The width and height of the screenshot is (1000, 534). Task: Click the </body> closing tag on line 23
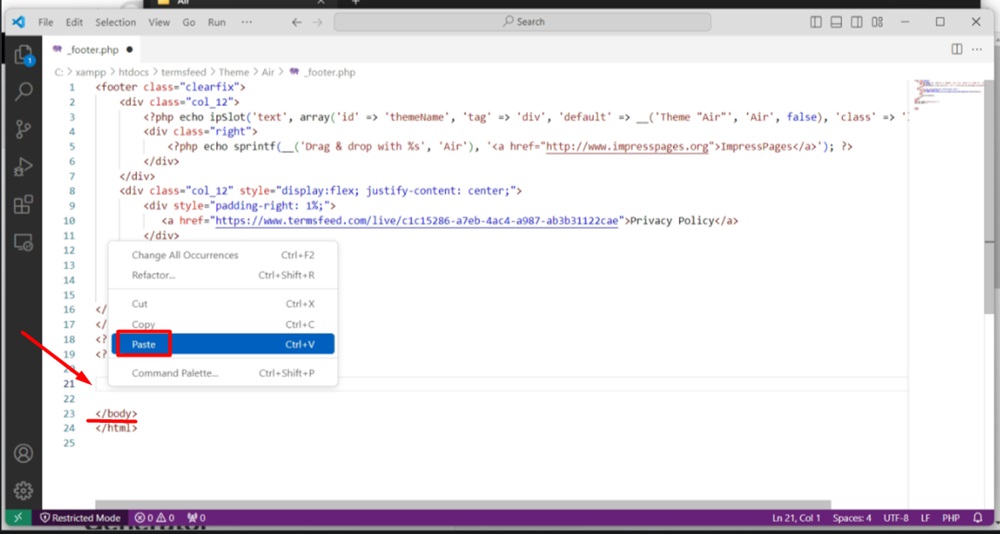pos(116,413)
